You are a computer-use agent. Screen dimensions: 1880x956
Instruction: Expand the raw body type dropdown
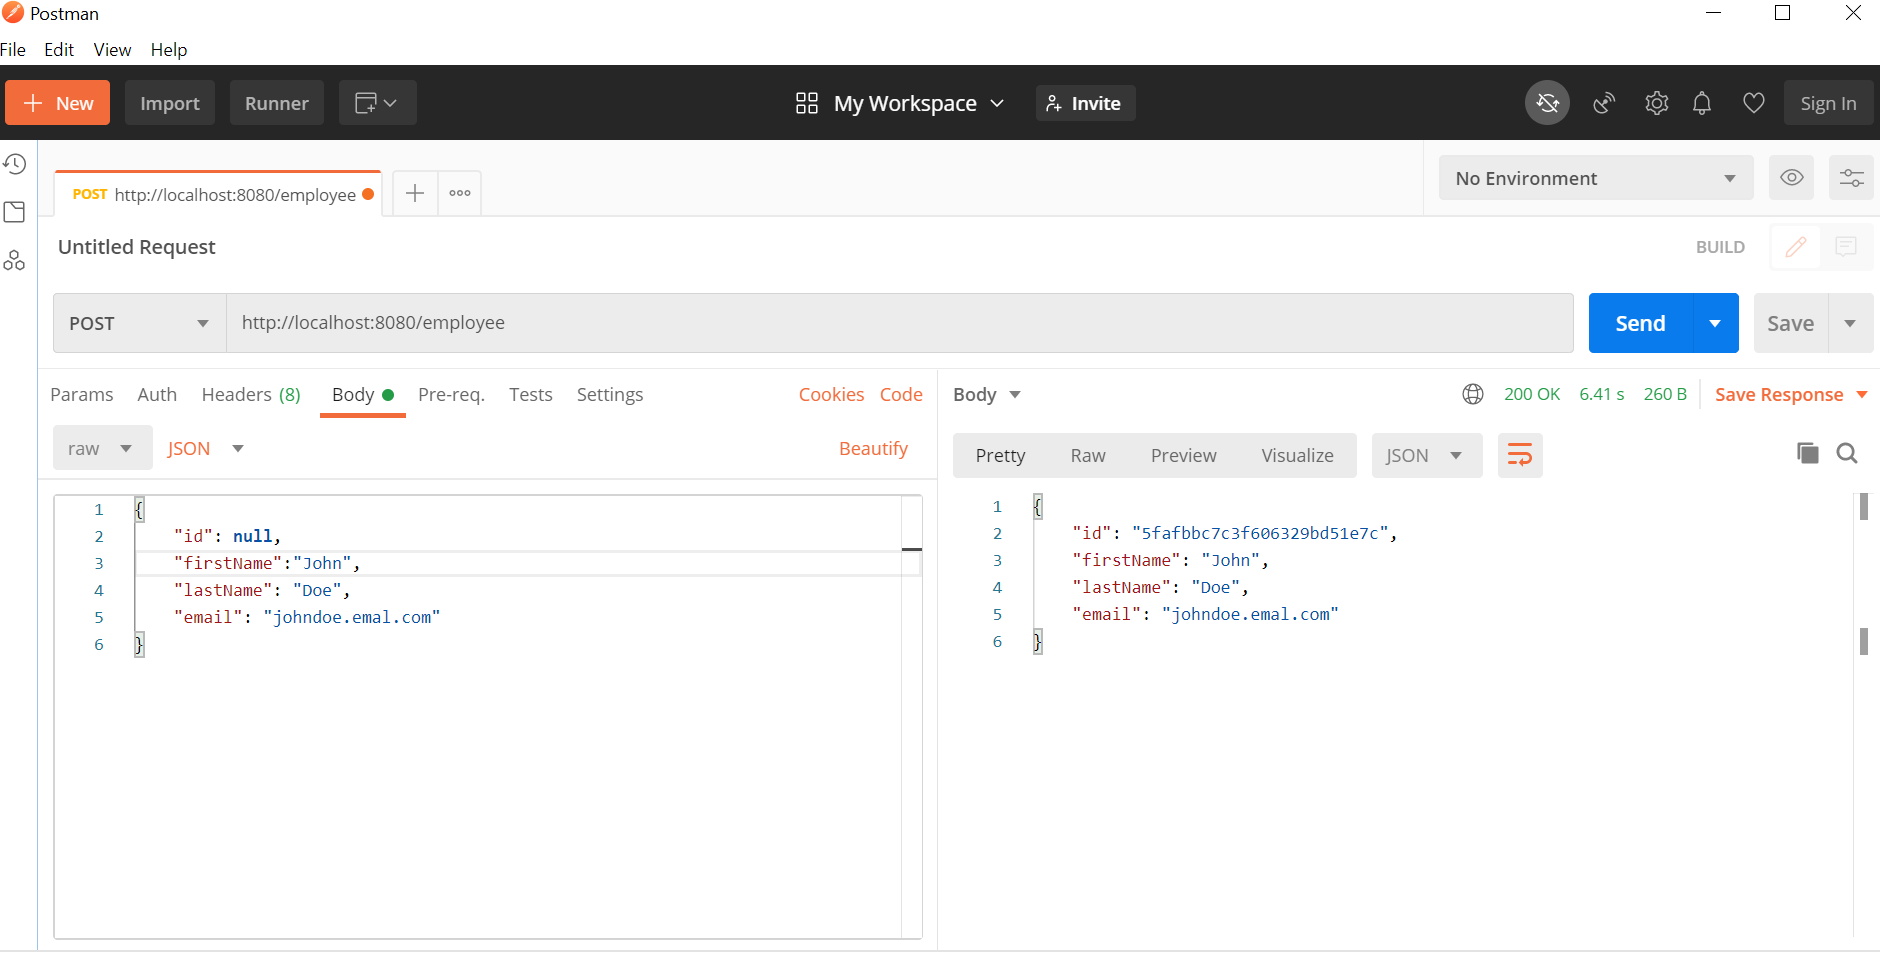[101, 449]
